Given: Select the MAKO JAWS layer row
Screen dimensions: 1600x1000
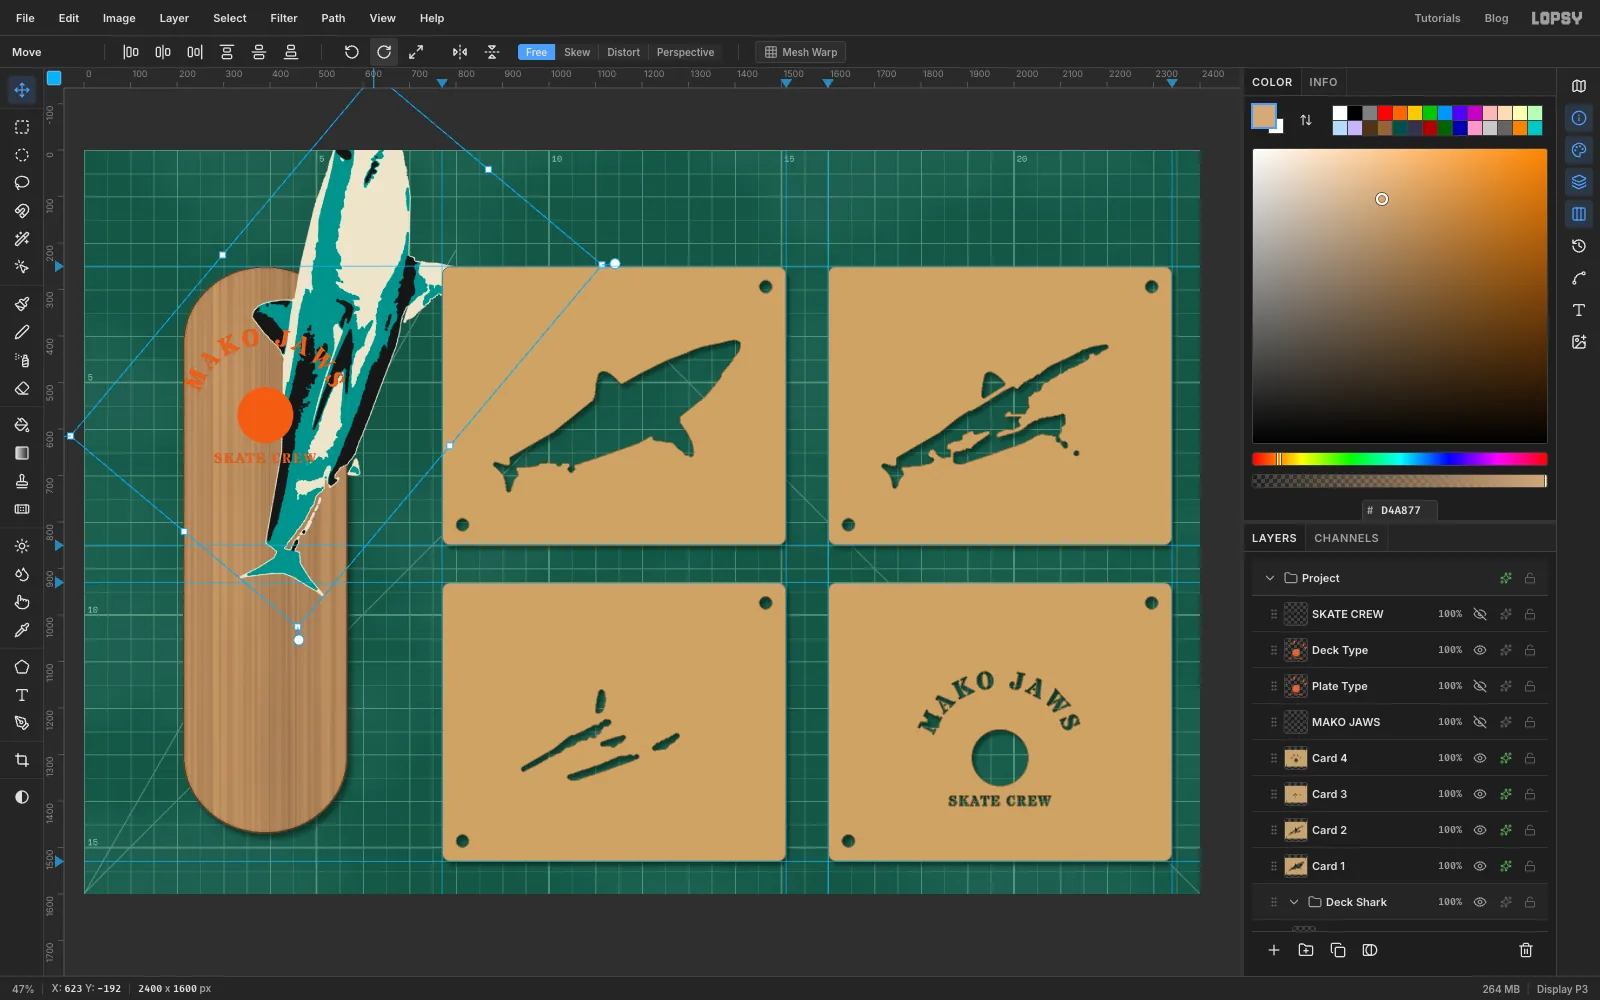Looking at the screenshot, I should 1400,722.
